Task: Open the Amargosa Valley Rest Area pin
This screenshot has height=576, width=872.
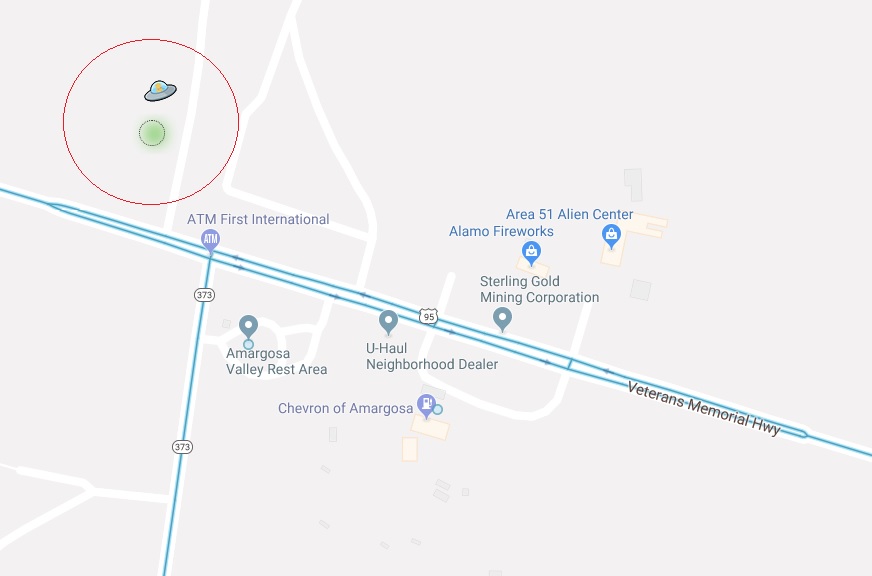Action: click(248, 327)
